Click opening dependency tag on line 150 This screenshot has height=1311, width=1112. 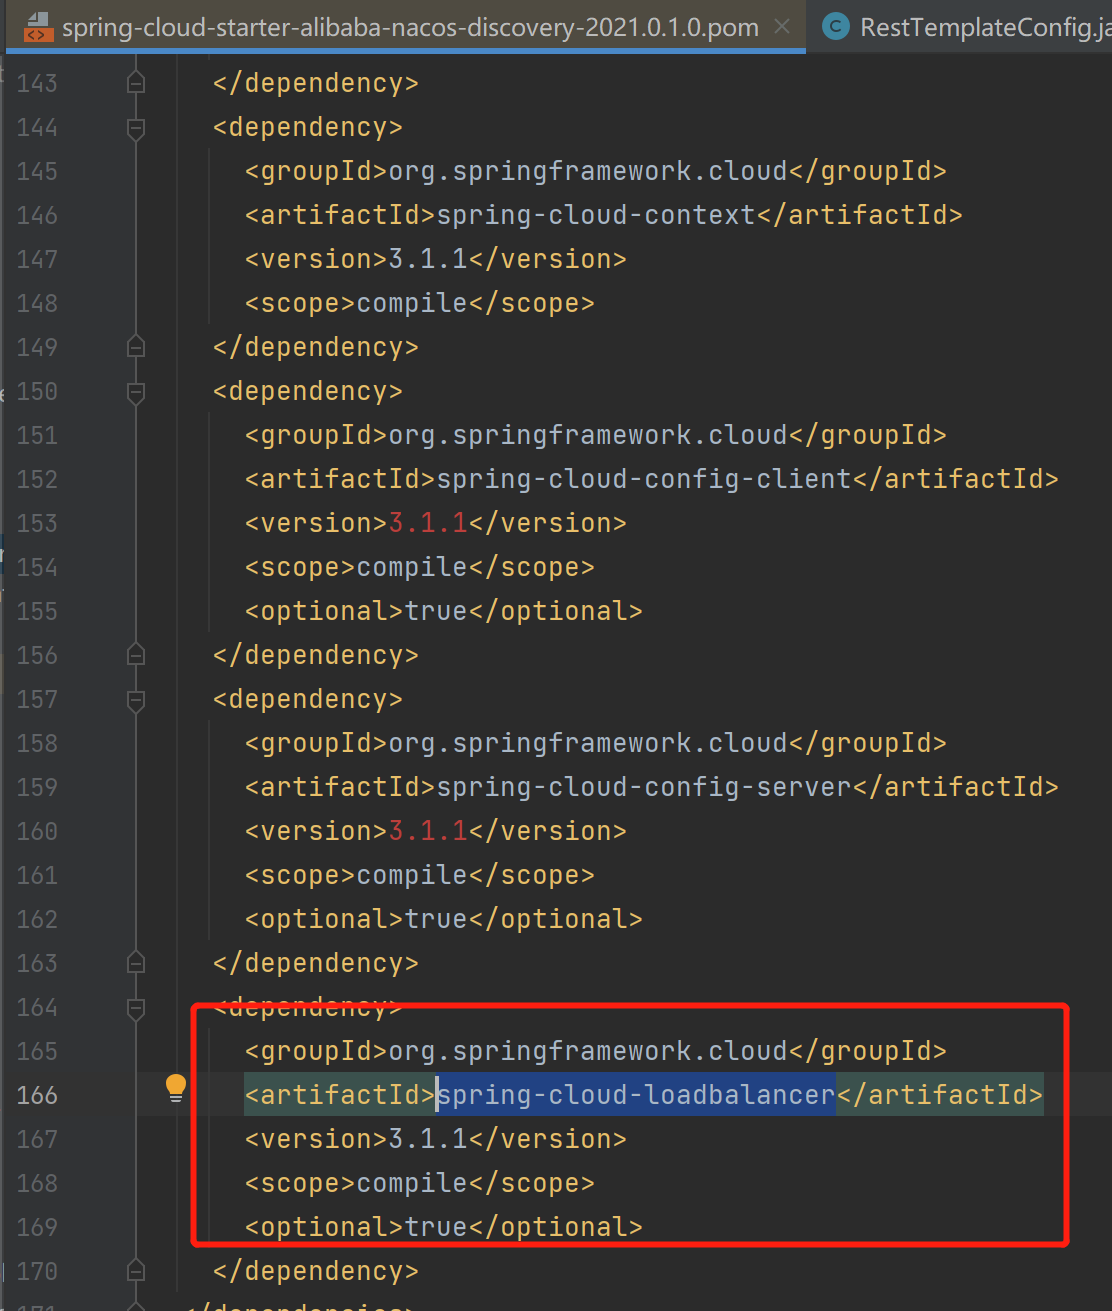pos(308,391)
